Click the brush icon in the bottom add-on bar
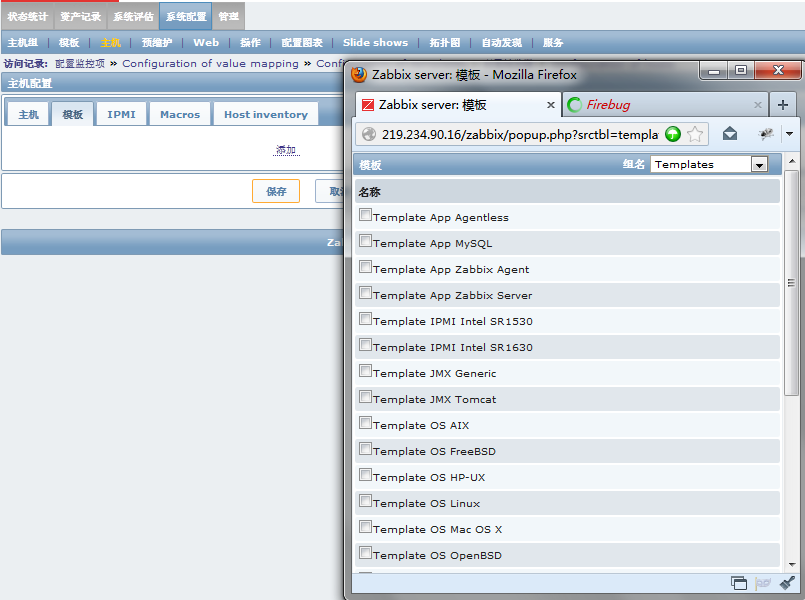 (x=787, y=583)
